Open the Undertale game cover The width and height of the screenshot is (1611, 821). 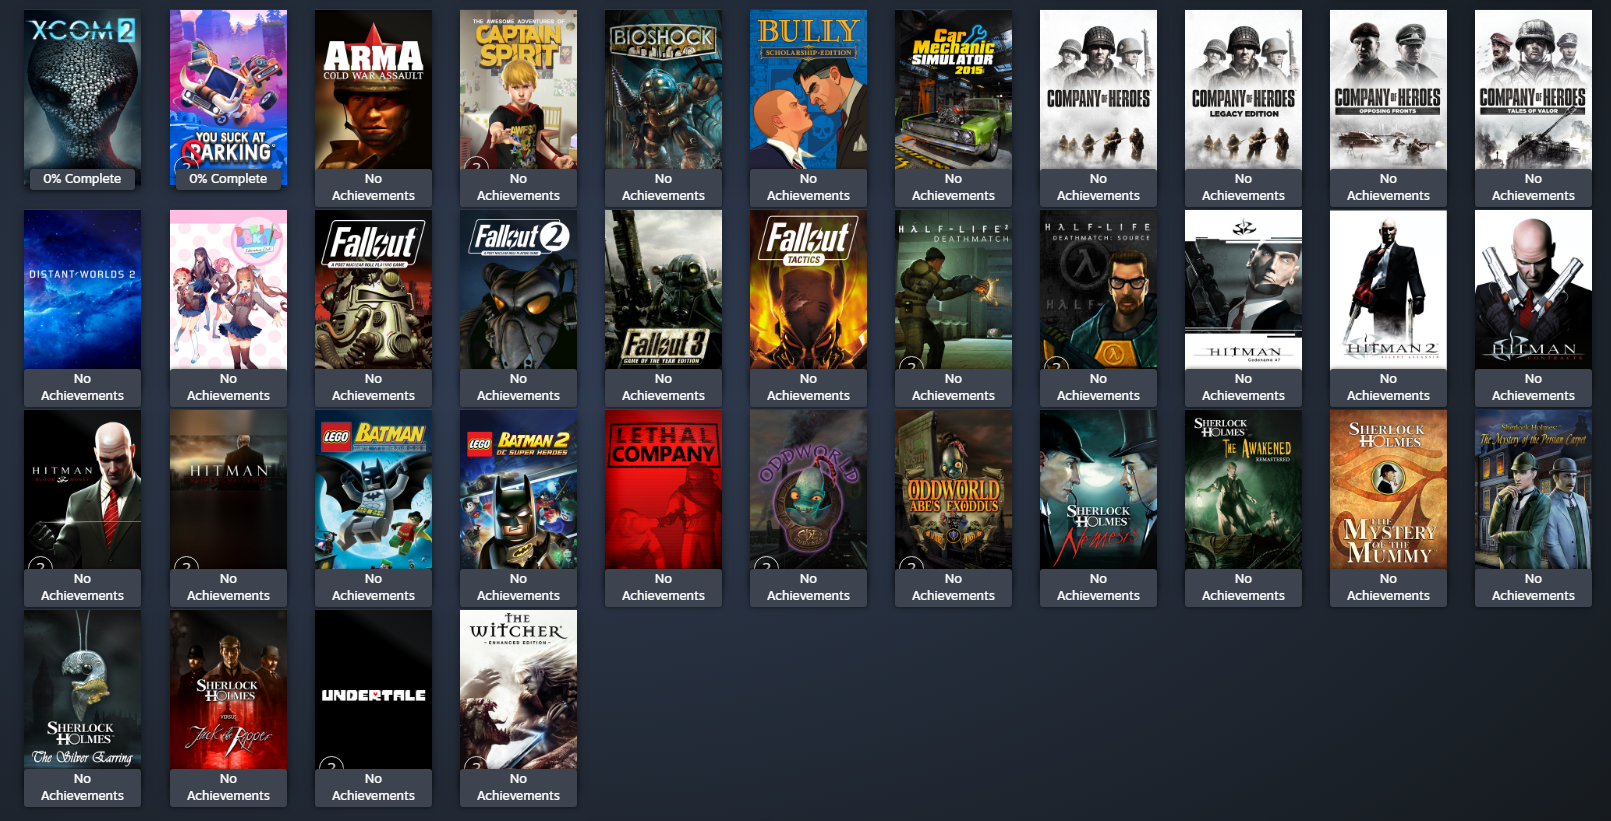point(373,690)
